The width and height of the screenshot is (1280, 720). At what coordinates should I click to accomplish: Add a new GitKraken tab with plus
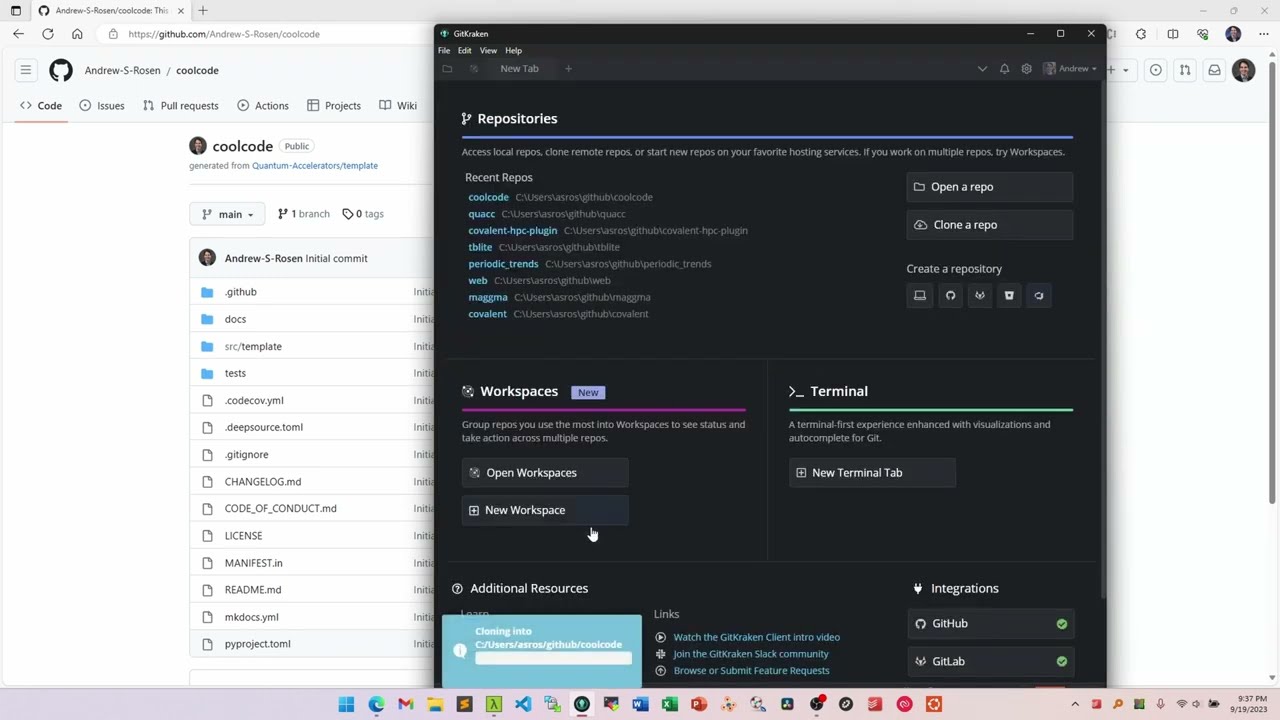[568, 69]
